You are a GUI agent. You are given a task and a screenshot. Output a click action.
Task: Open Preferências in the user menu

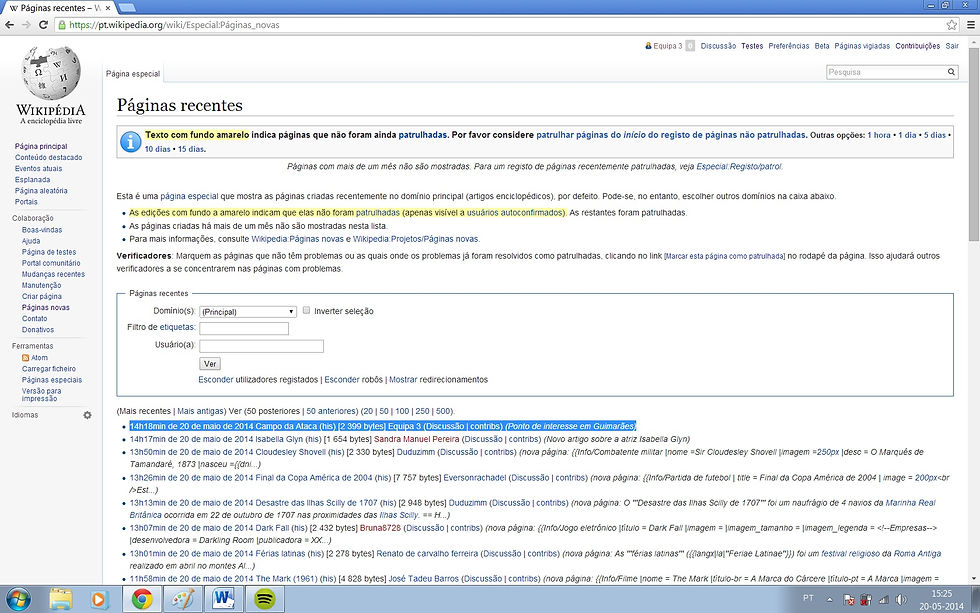coord(789,46)
